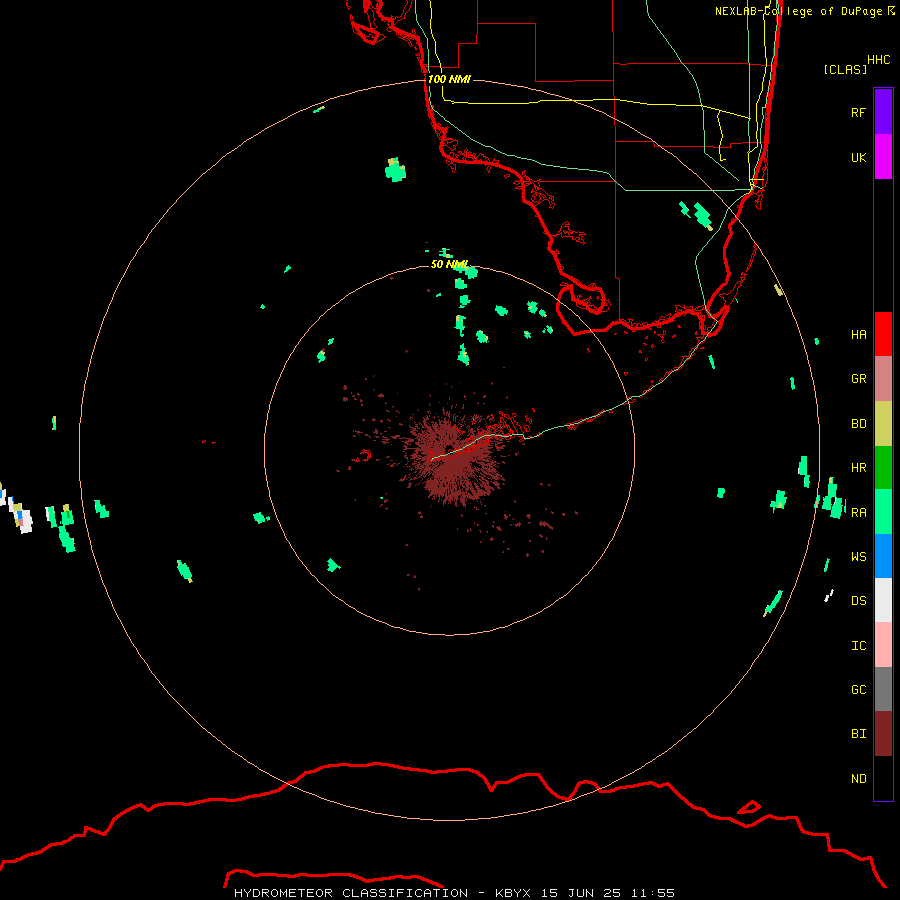Click the WS blue legend swatch
Viewport: 900px width, 900px height.
point(883,556)
